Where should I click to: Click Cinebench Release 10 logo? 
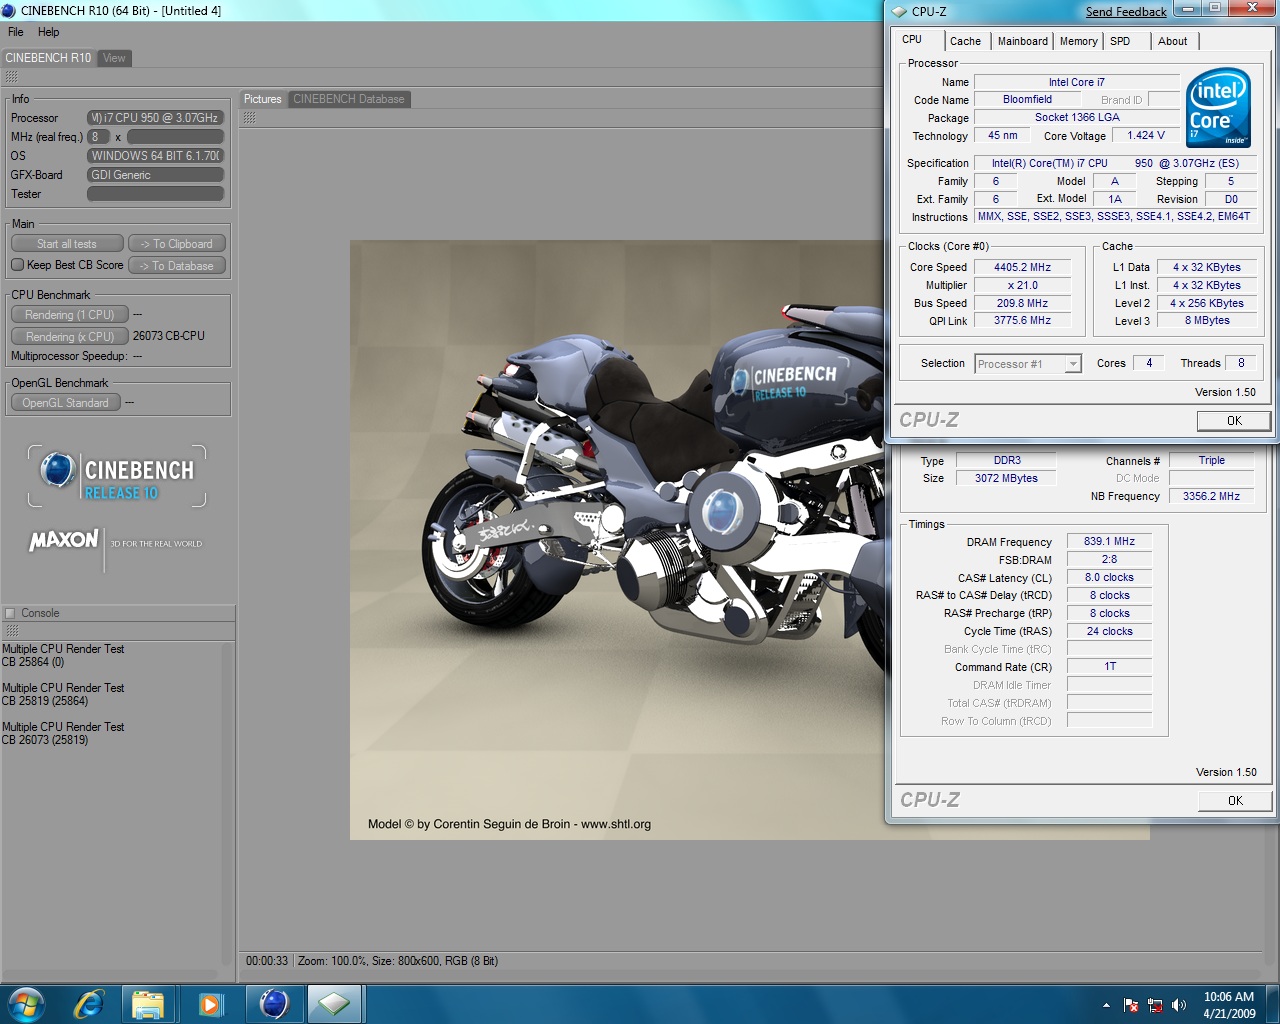pyautogui.click(x=117, y=476)
